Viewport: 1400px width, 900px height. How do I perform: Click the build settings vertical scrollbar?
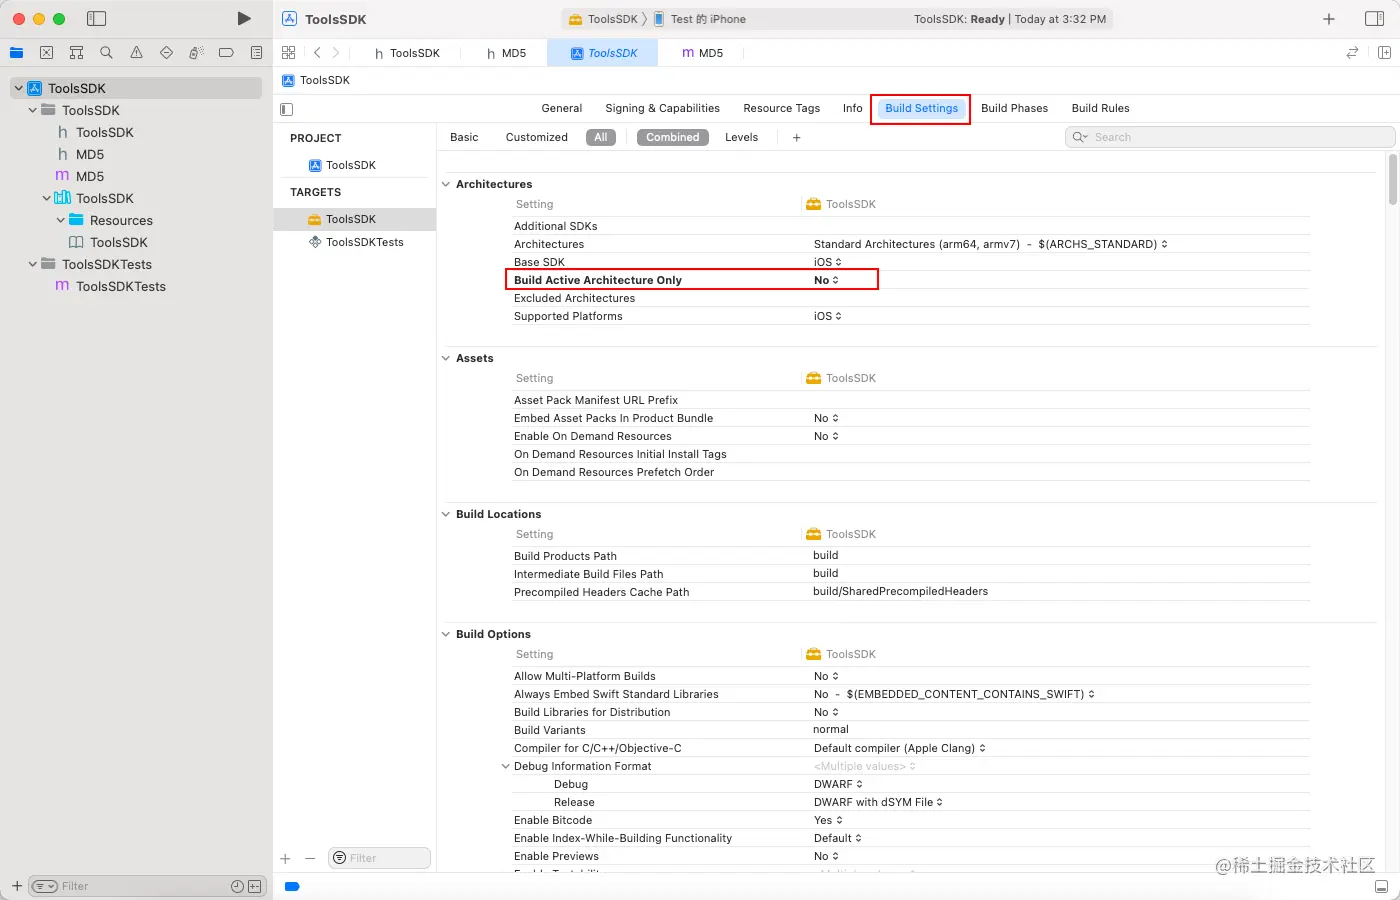coord(1392,180)
